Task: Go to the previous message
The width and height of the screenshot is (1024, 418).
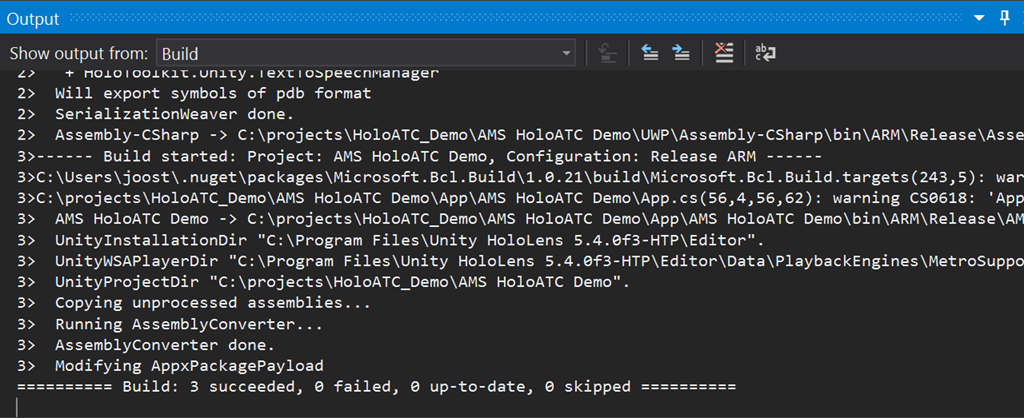Action: pyautogui.click(x=650, y=53)
